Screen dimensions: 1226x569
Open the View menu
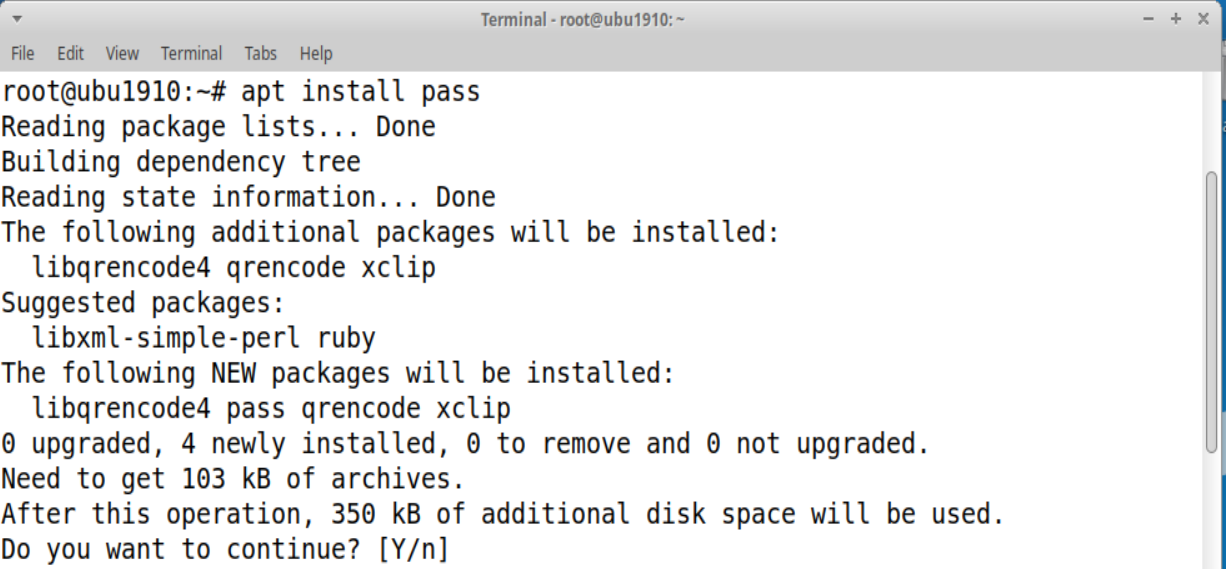click(x=122, y=53)
